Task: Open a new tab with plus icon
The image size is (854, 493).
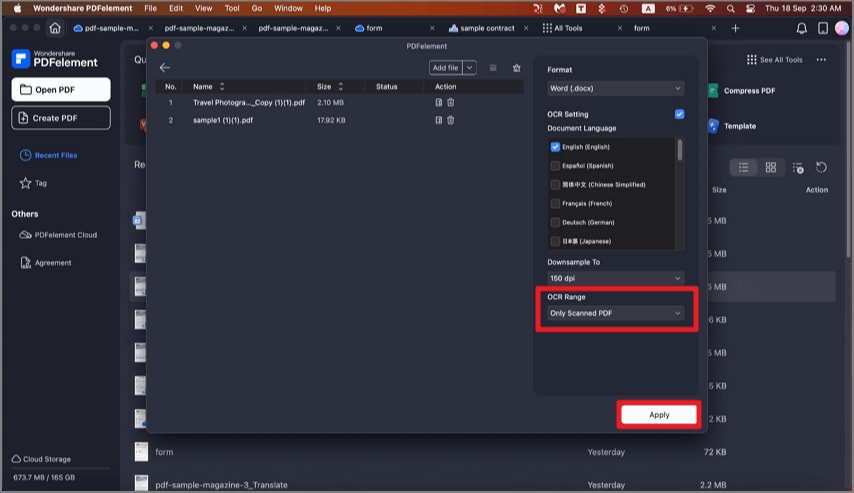Action: tap(735, 28)
